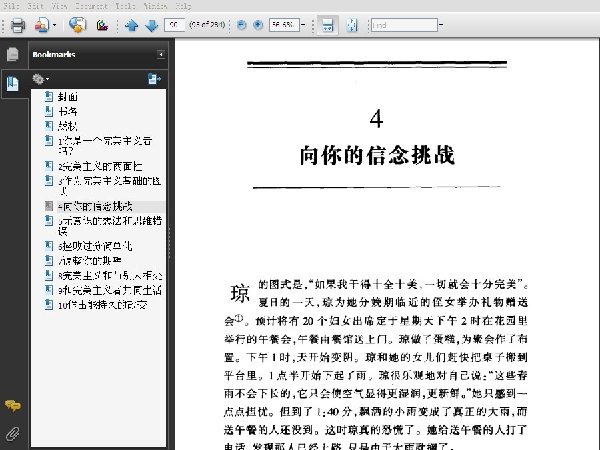
Task: Open the Document menu
Action: [91, 6]
